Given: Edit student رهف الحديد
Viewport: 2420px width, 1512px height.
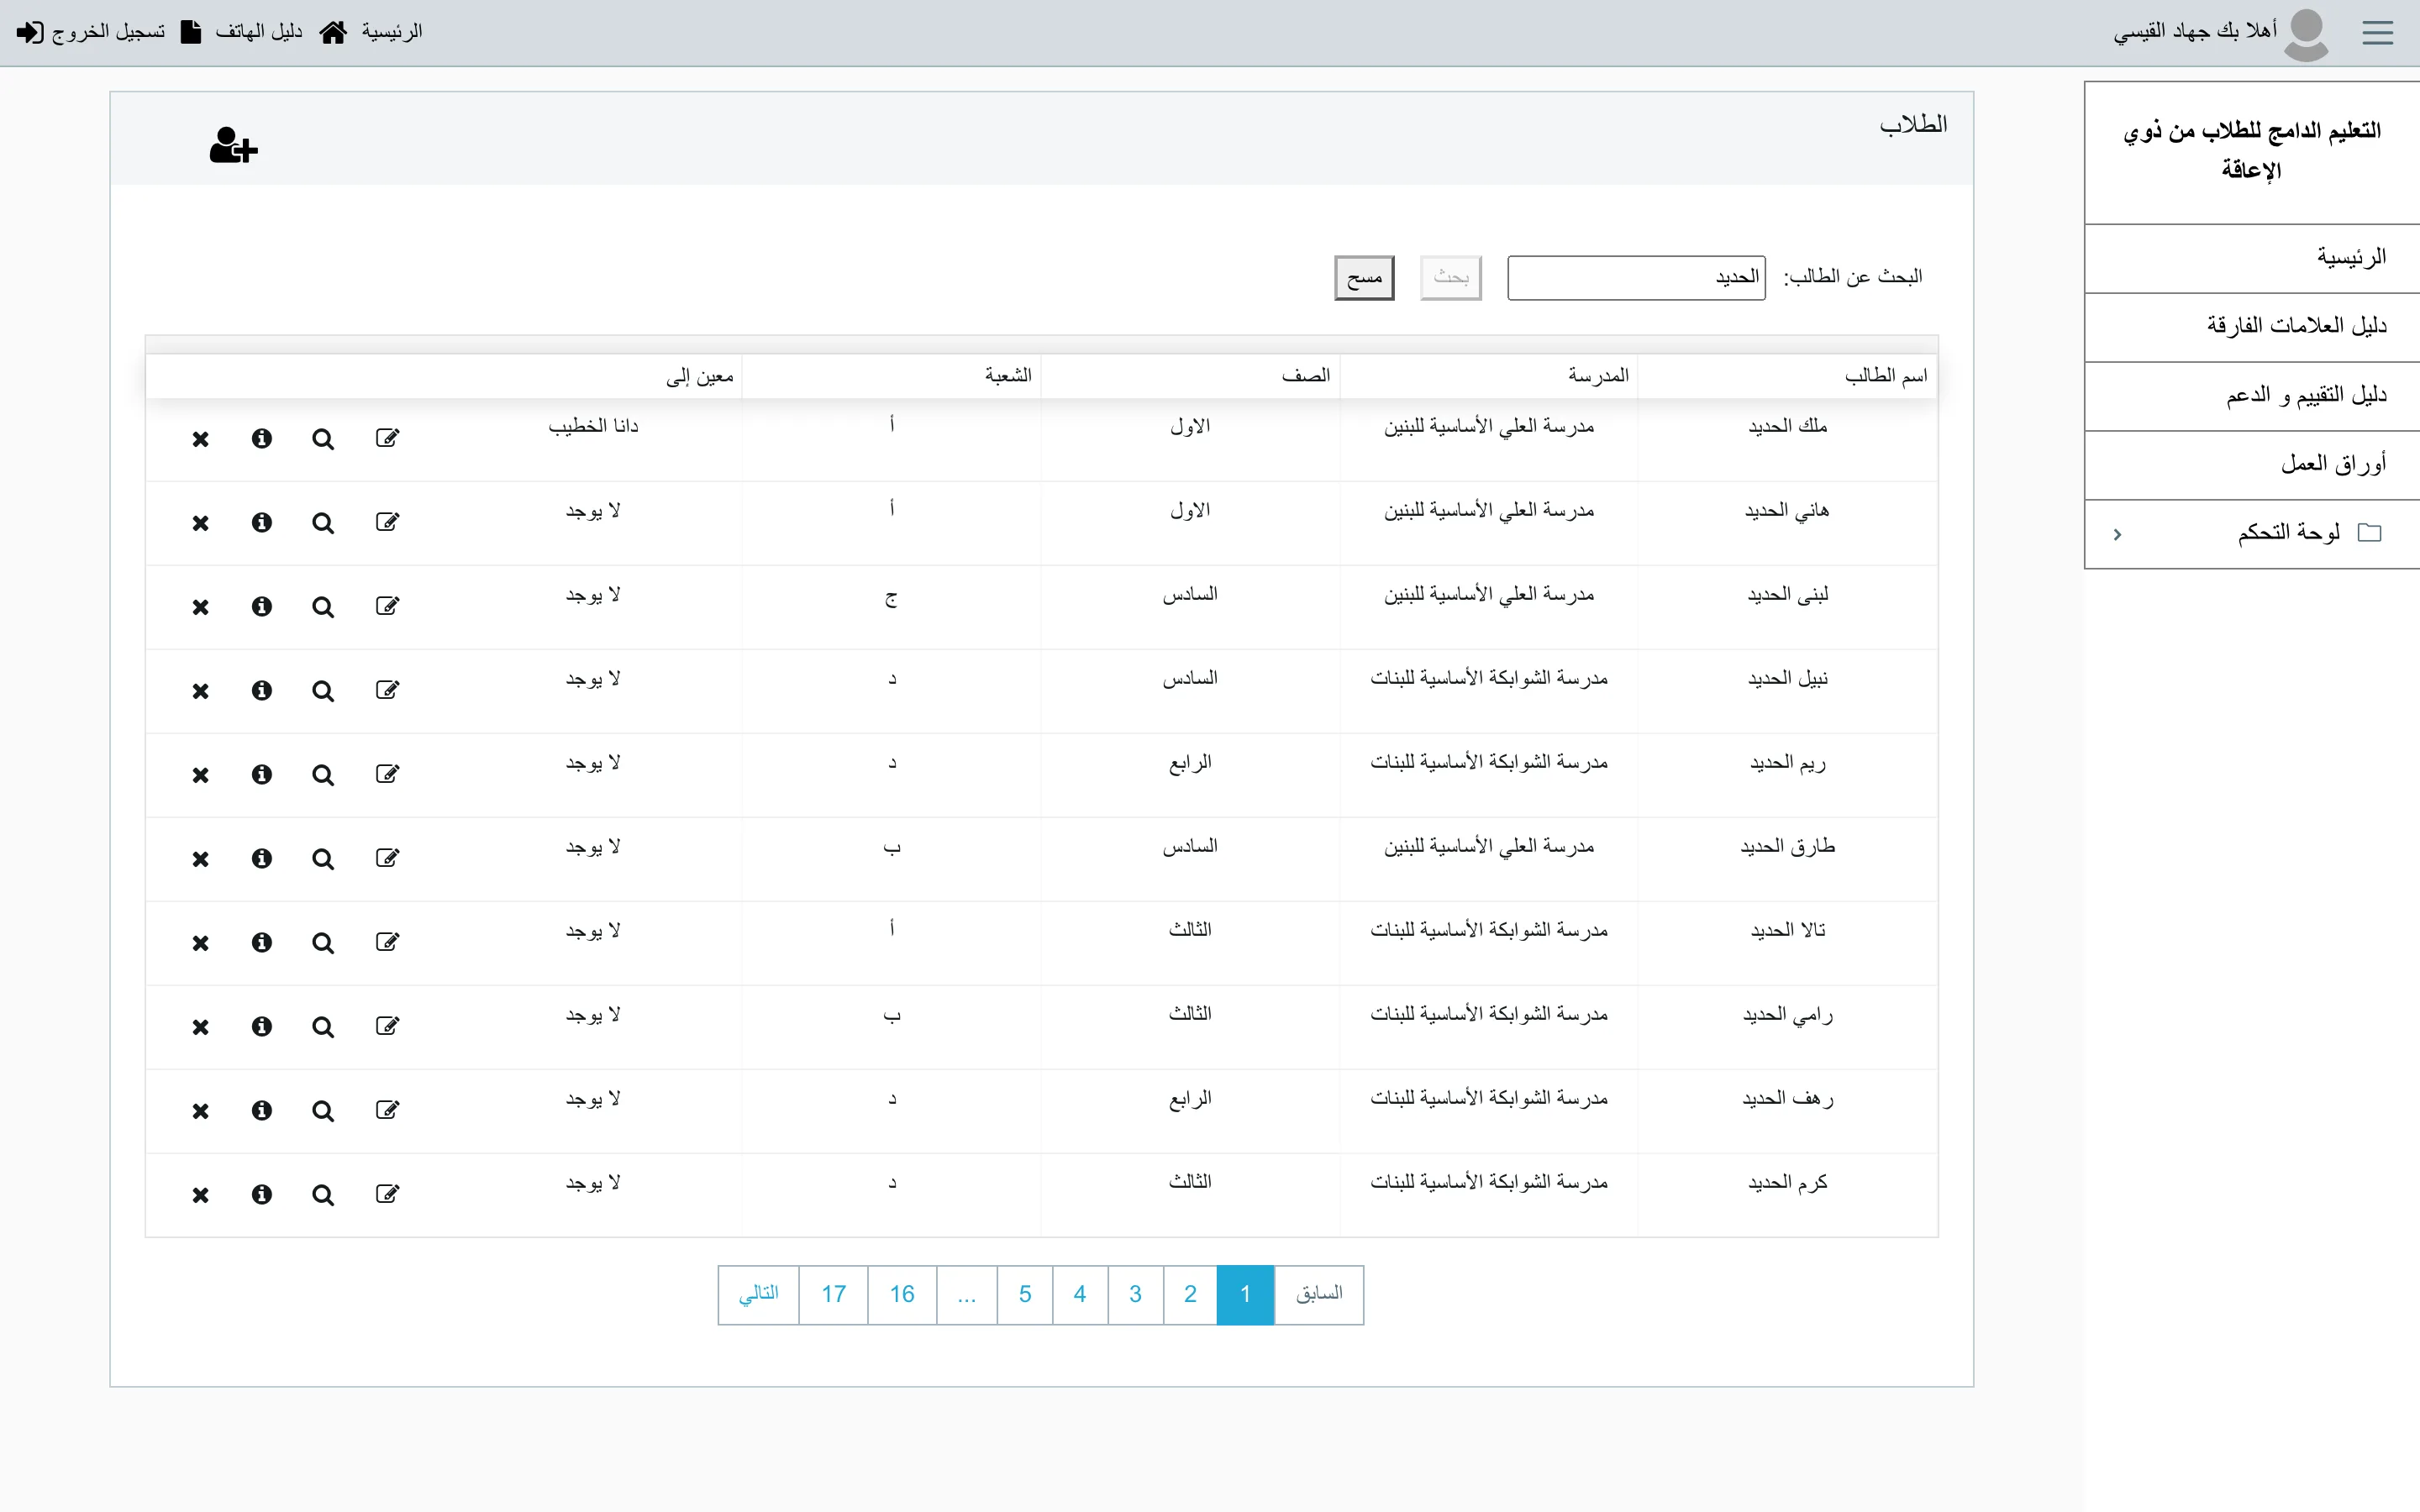Looking at the screenshot, I should pyautogui.click(x=387, y=1110).
